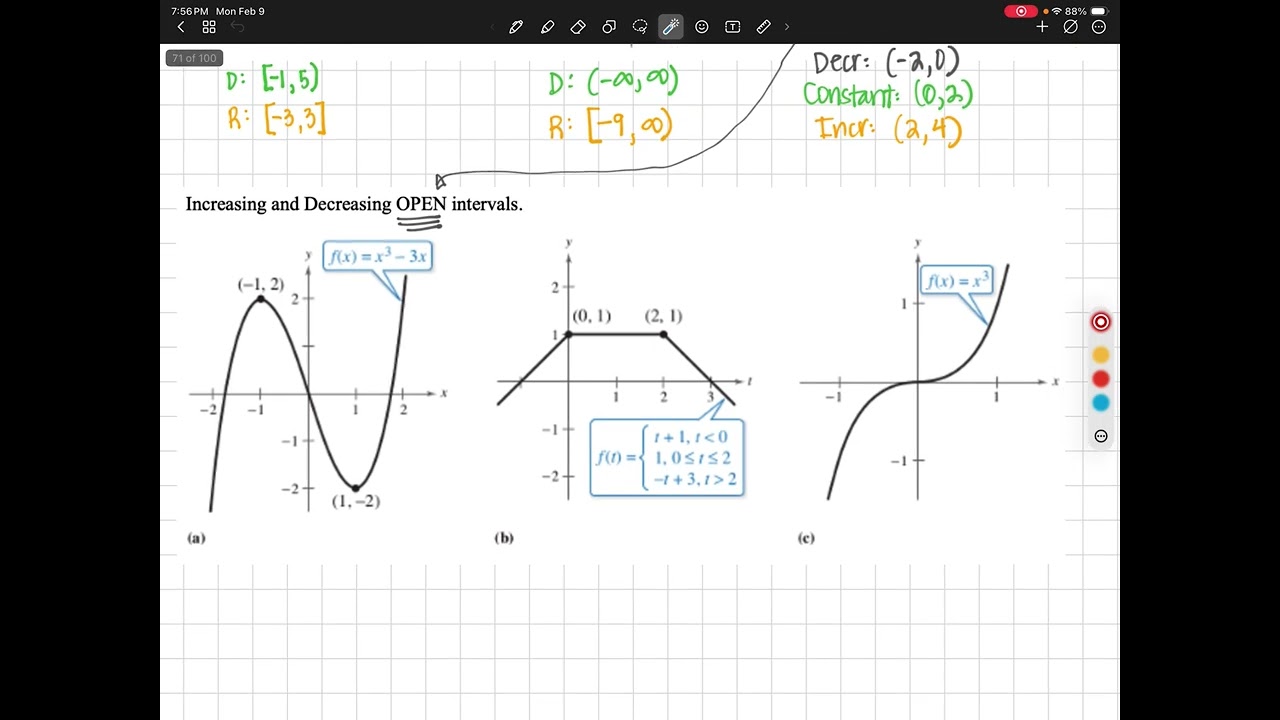Open the stickers and emoji tool
The image size is (1280, 720).
tap(702, 27)
